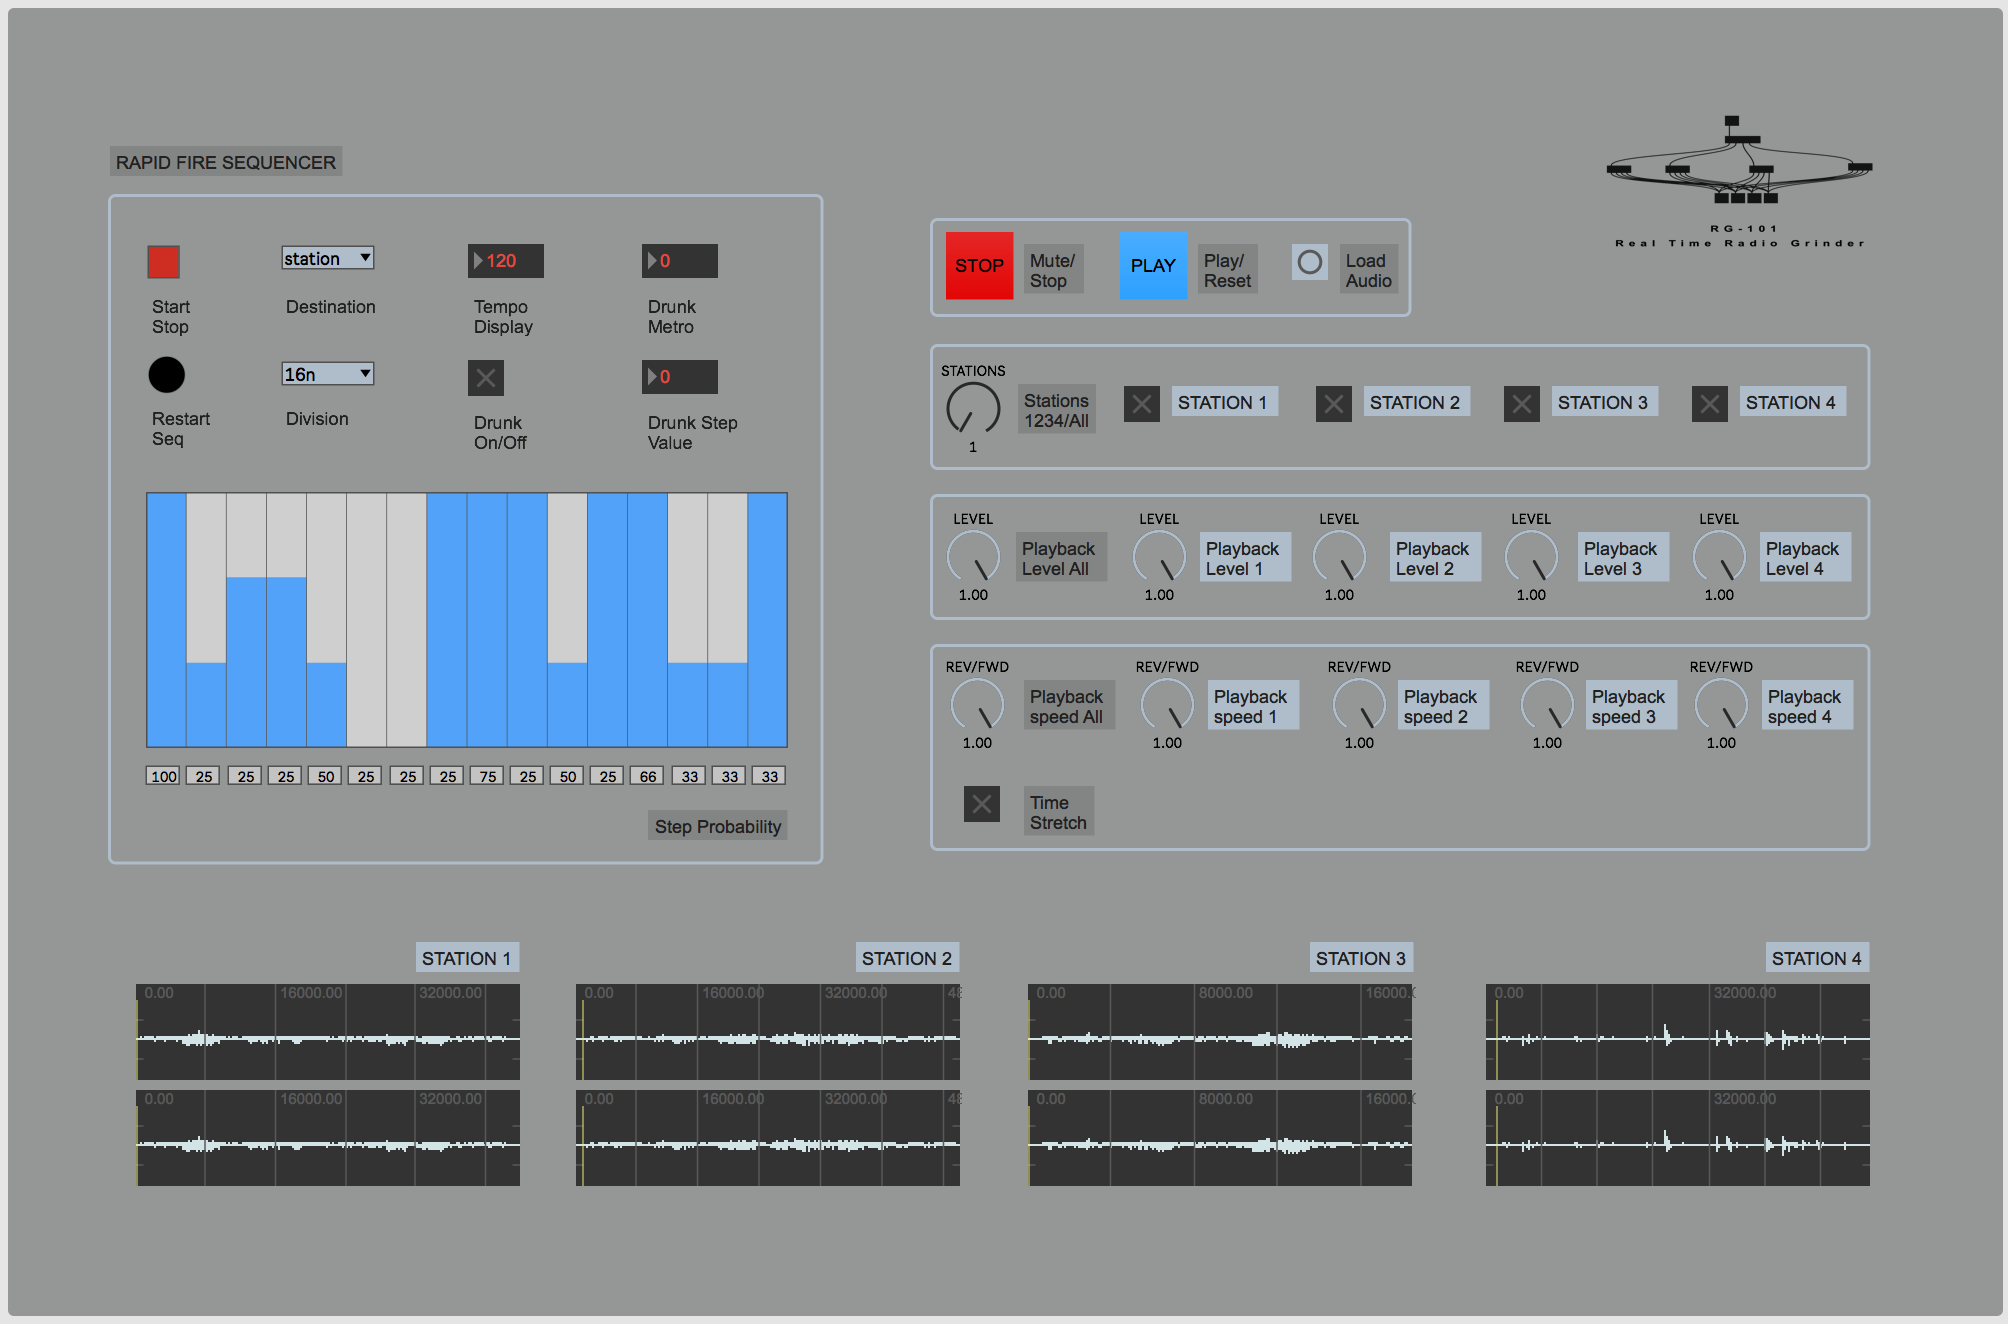Click the Playback Level 2 dial
The height and width of the screenshot is (1324, 2008).
tap(1339, 557)
